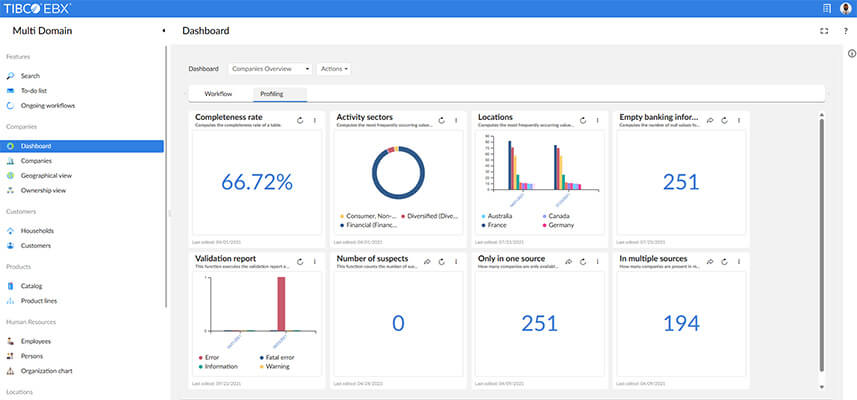Toggle the Warning legend entry in Validation report
857x400 pixels.
coord(275,367)
